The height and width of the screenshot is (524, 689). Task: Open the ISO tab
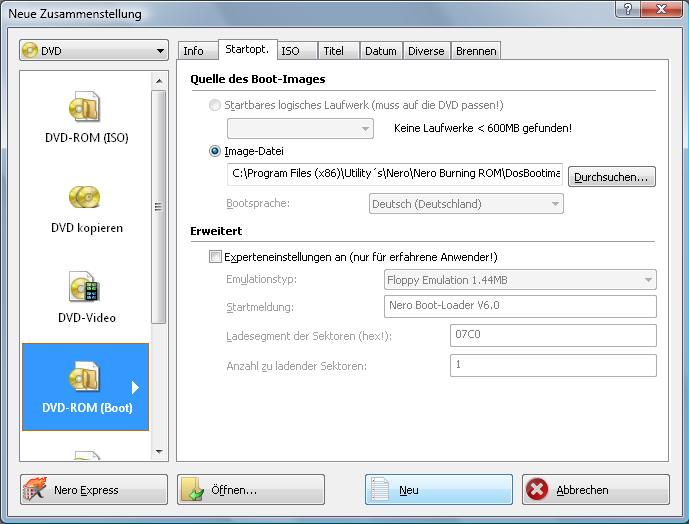click(x=297, y=51)
